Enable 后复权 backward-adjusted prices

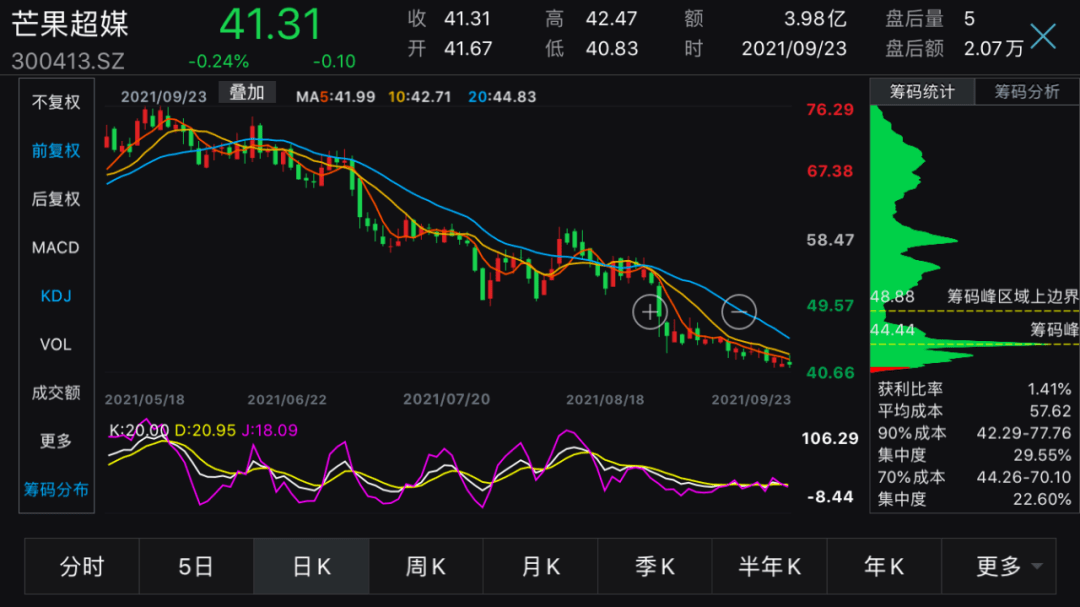tap(55, 199)
